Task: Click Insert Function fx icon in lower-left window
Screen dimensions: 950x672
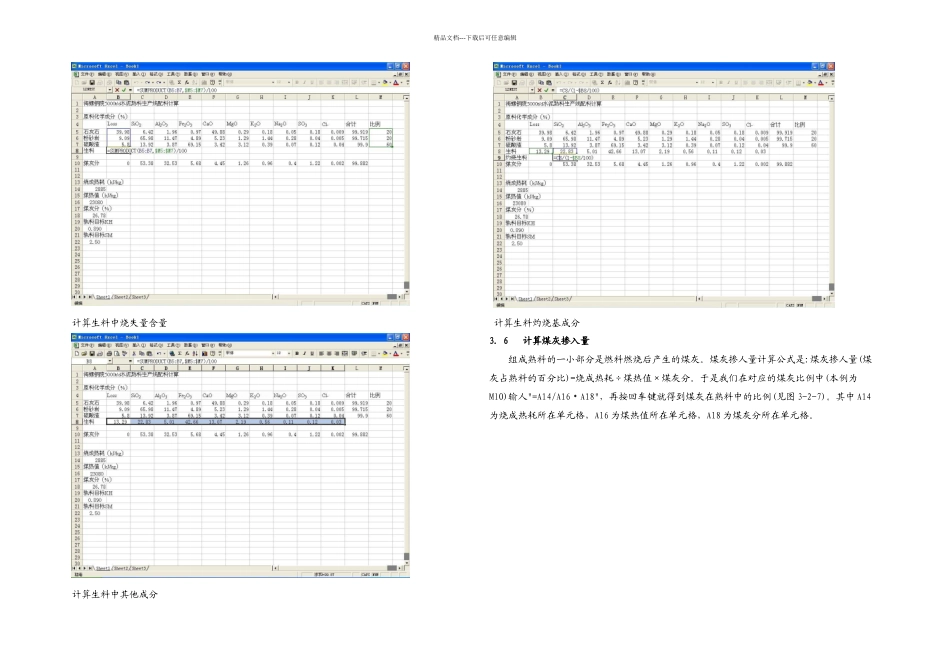Action: pyautogui.click(x=187, y=353)
